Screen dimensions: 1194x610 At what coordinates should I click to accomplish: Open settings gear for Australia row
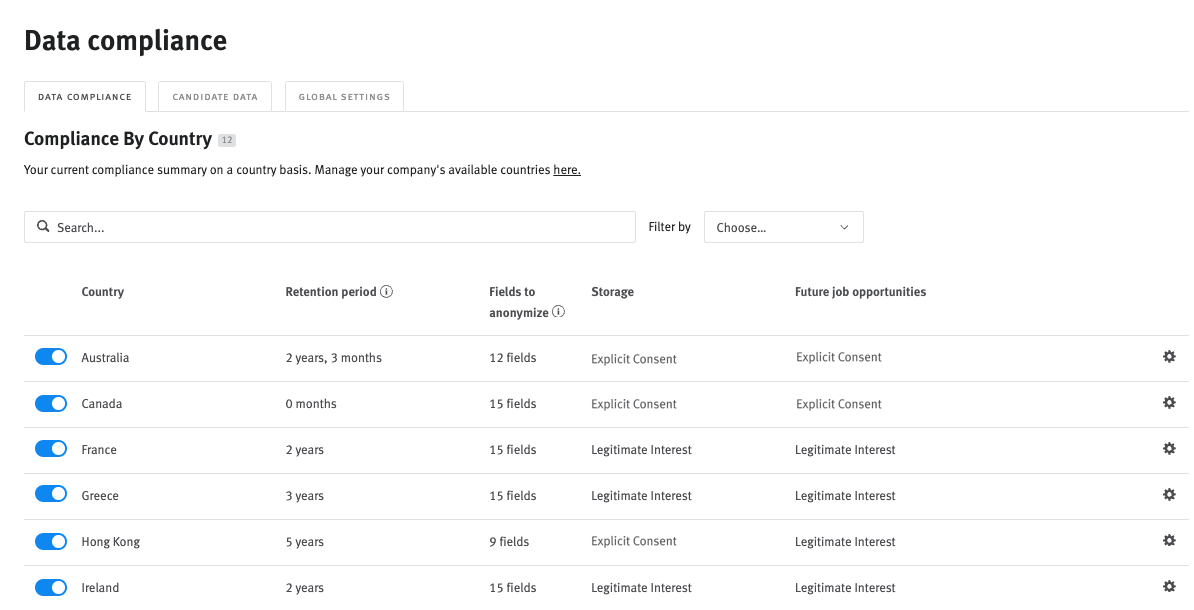point(1169,355)
